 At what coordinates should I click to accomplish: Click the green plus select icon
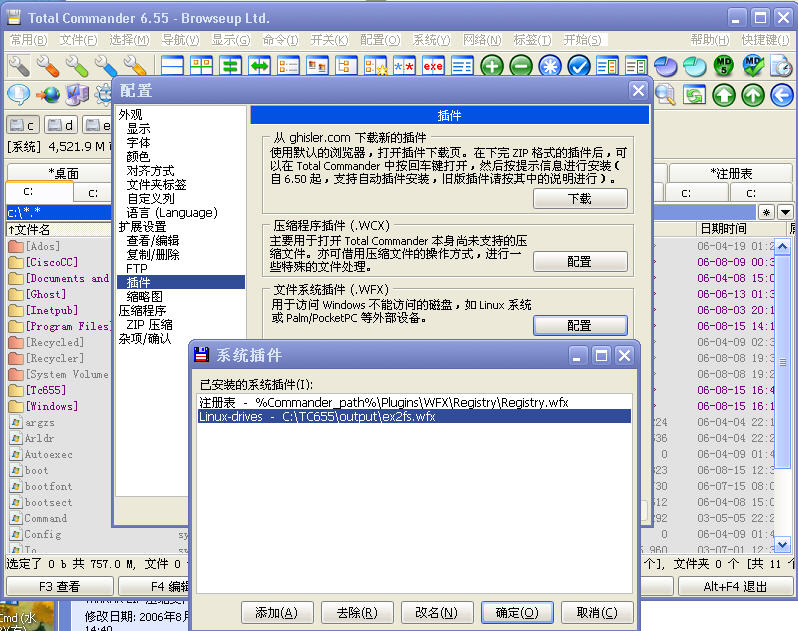click(x=492, y=66)
